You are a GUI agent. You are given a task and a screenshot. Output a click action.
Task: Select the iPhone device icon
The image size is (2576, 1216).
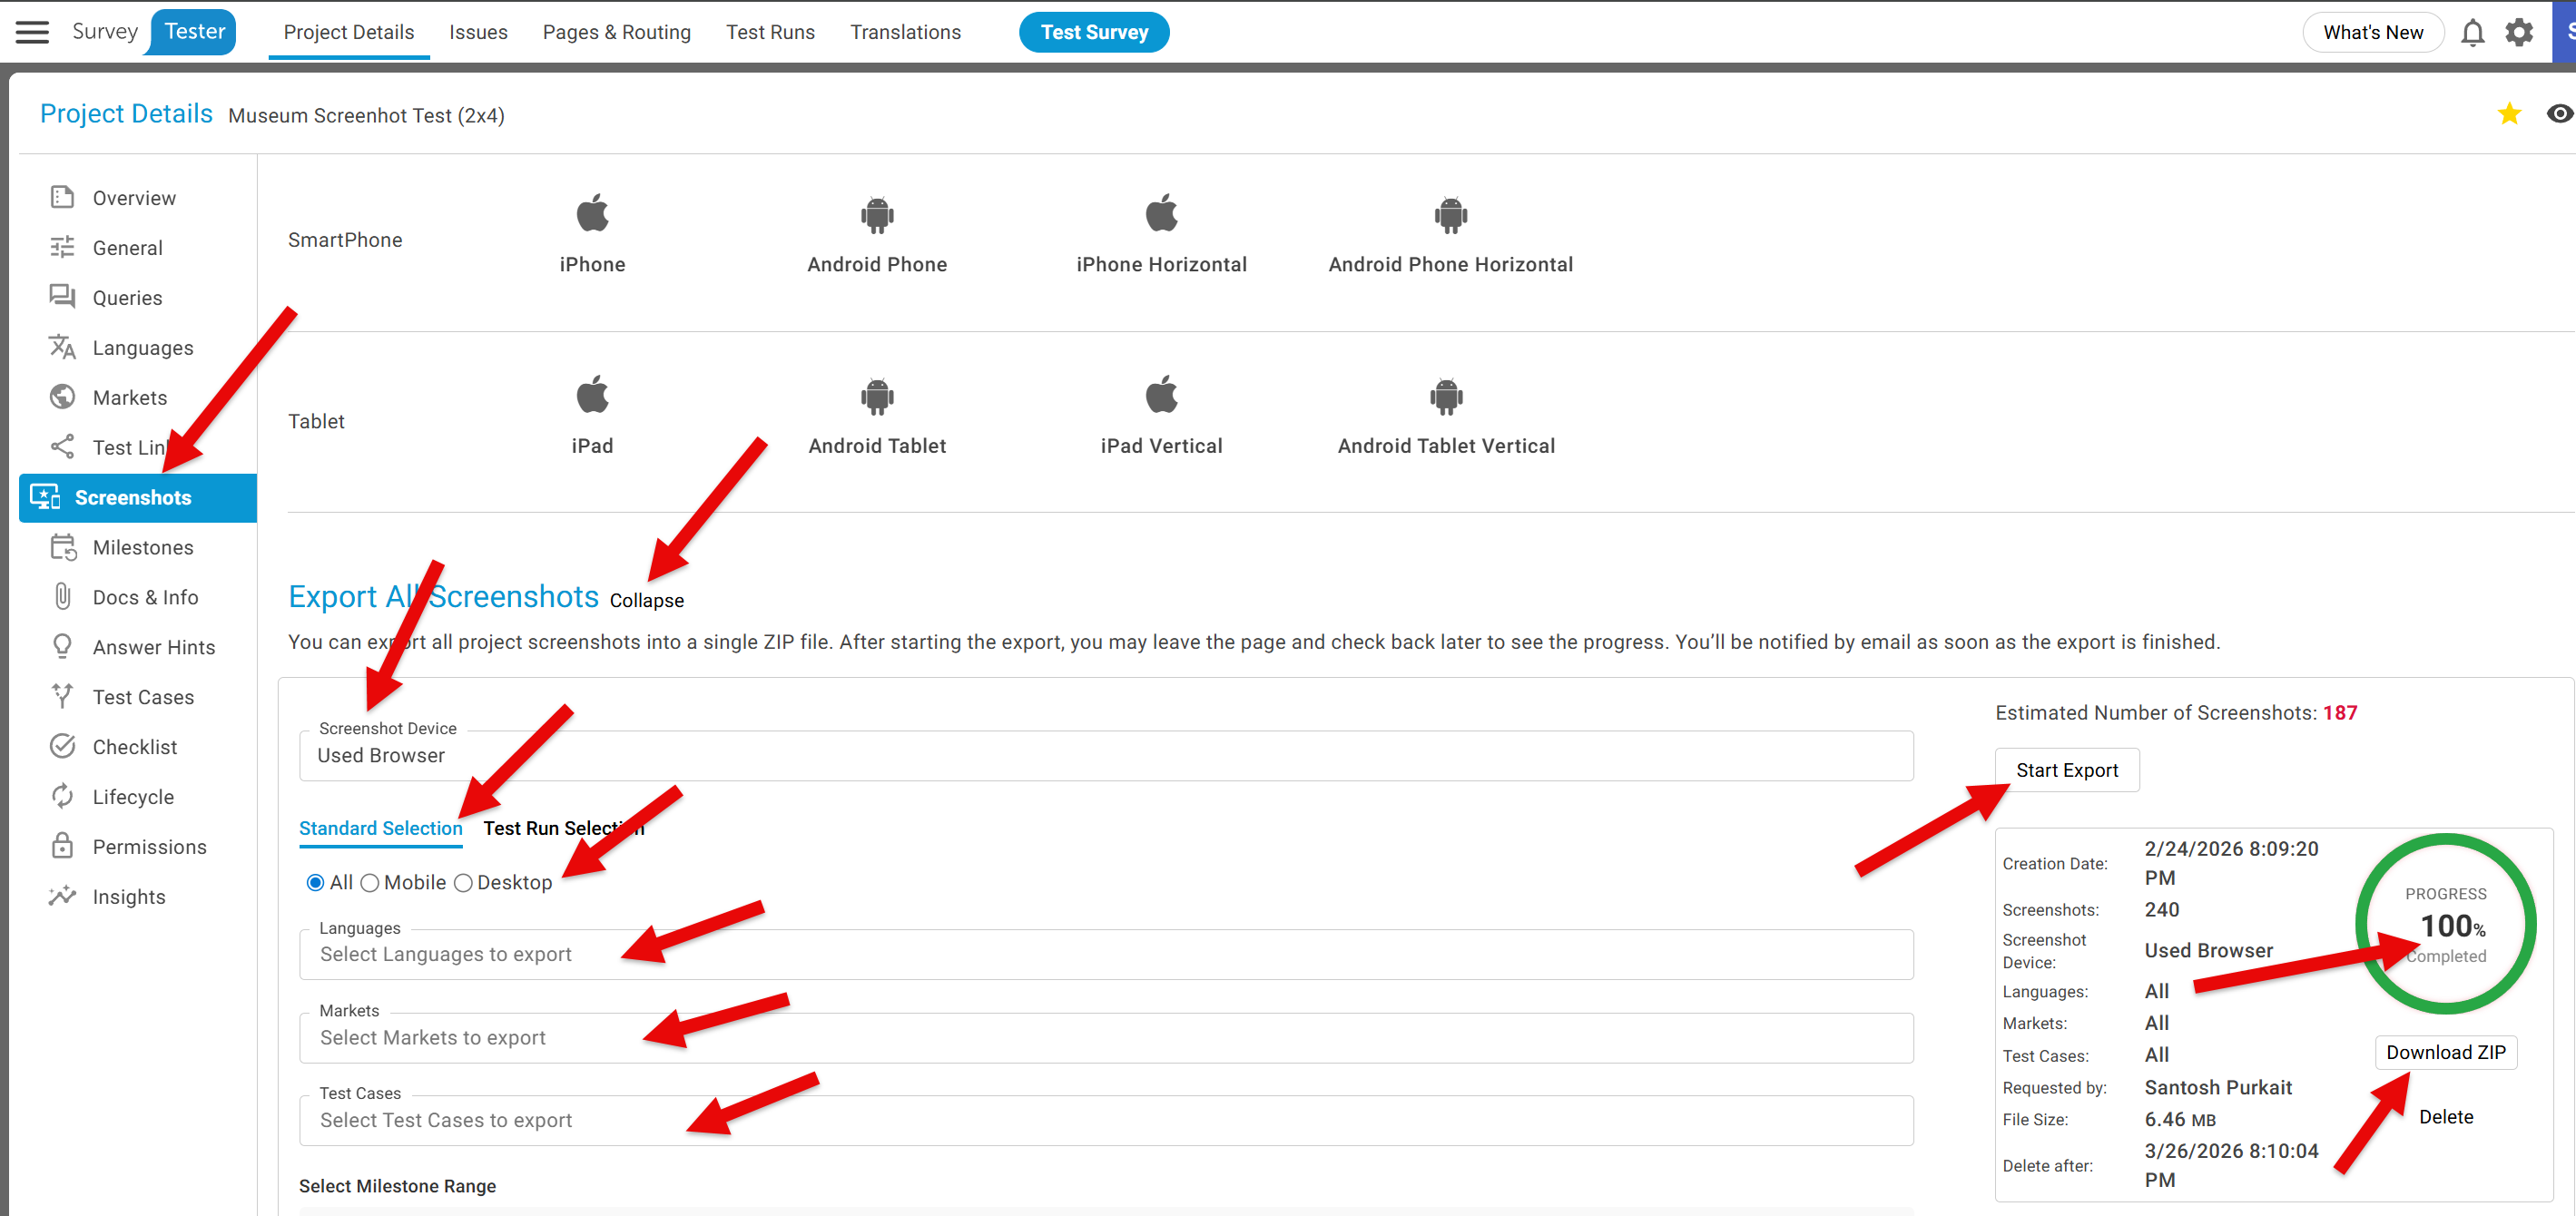(x=592, y=214)
